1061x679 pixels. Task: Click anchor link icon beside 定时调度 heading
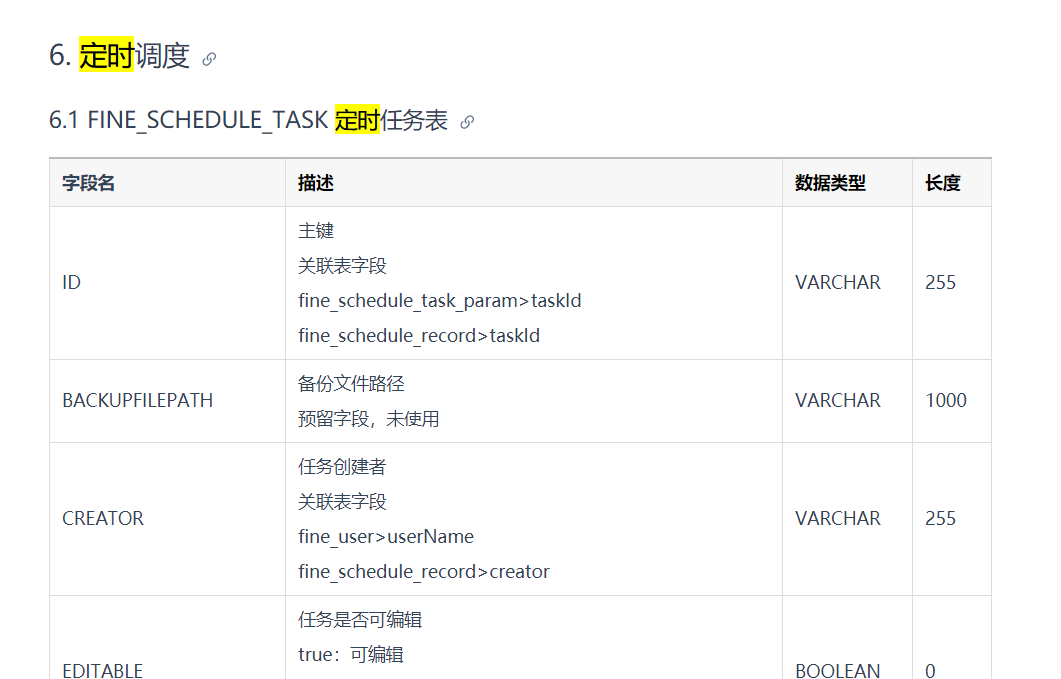click(209, 59)
